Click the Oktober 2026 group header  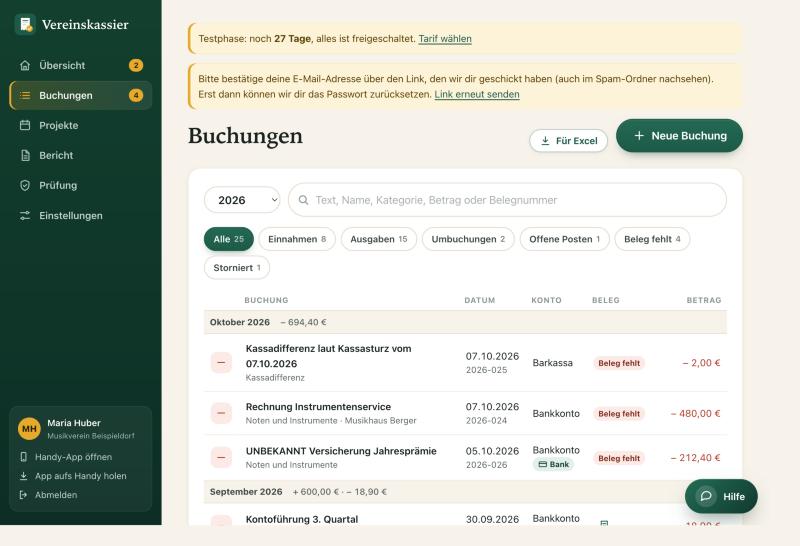tap(465, 322)
